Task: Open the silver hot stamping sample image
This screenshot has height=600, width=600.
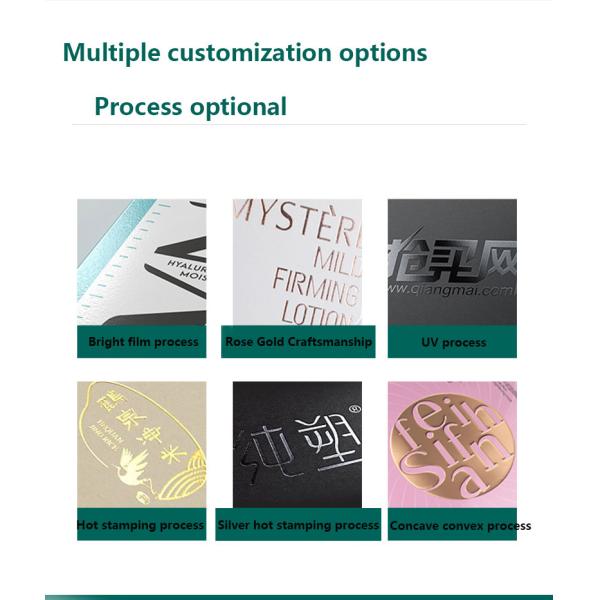Action: tap(297, 445)
